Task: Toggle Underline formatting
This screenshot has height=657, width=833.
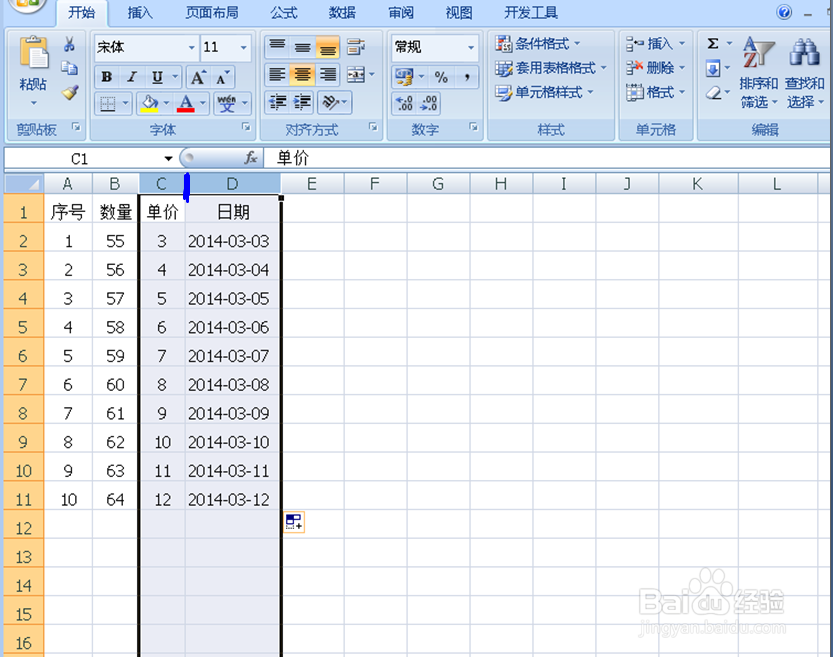Action: pyautogui.click(x=157, y=78)
